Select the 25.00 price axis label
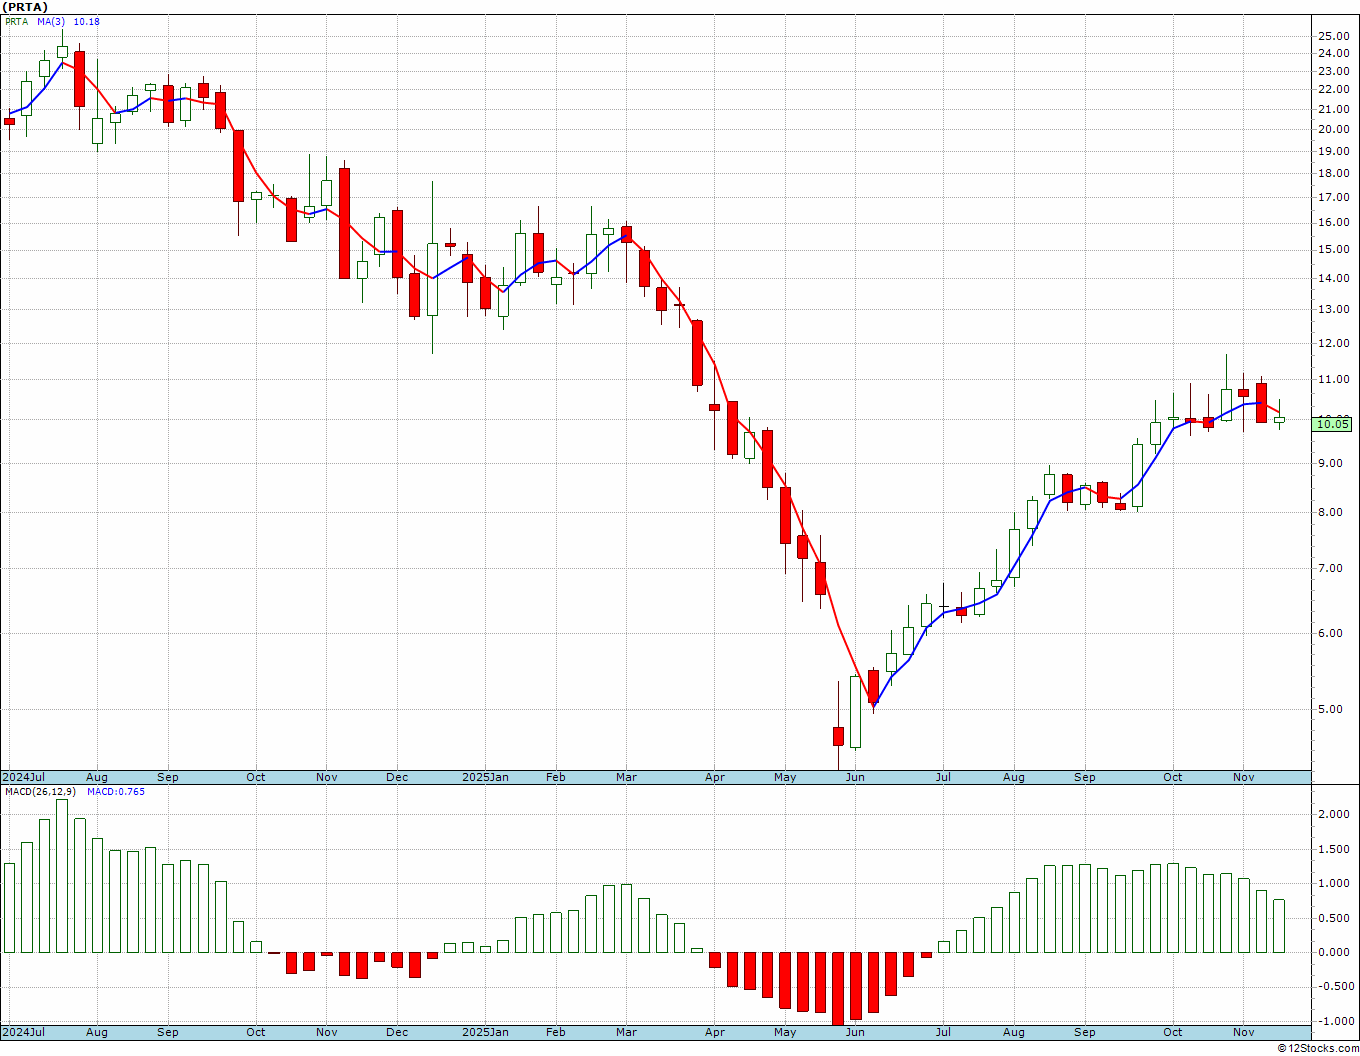1360x1056 pixels. pyautogui.click(x=1334, y=37)
